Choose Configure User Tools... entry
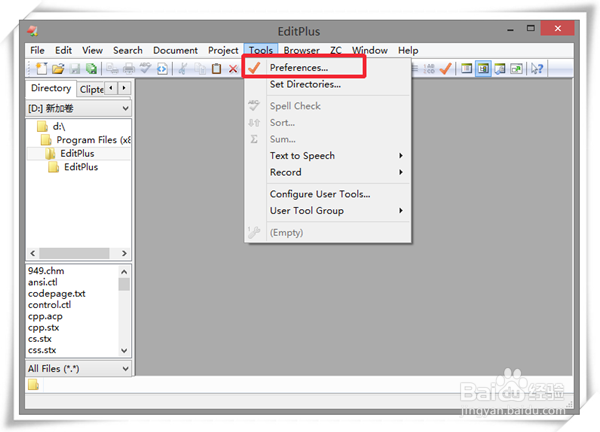Screen dimensions: 600x432 (328, 194)
